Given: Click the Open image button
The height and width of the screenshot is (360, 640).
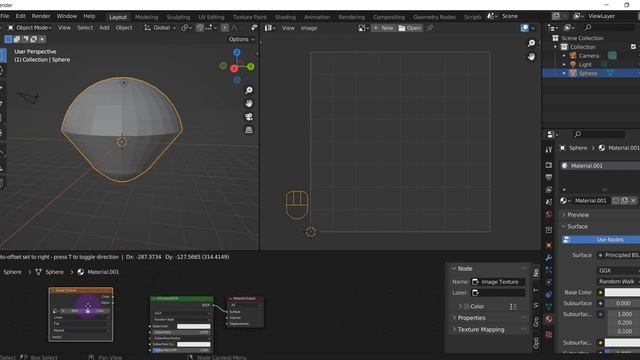Looking at the screenshot, I should pos(409,28).
